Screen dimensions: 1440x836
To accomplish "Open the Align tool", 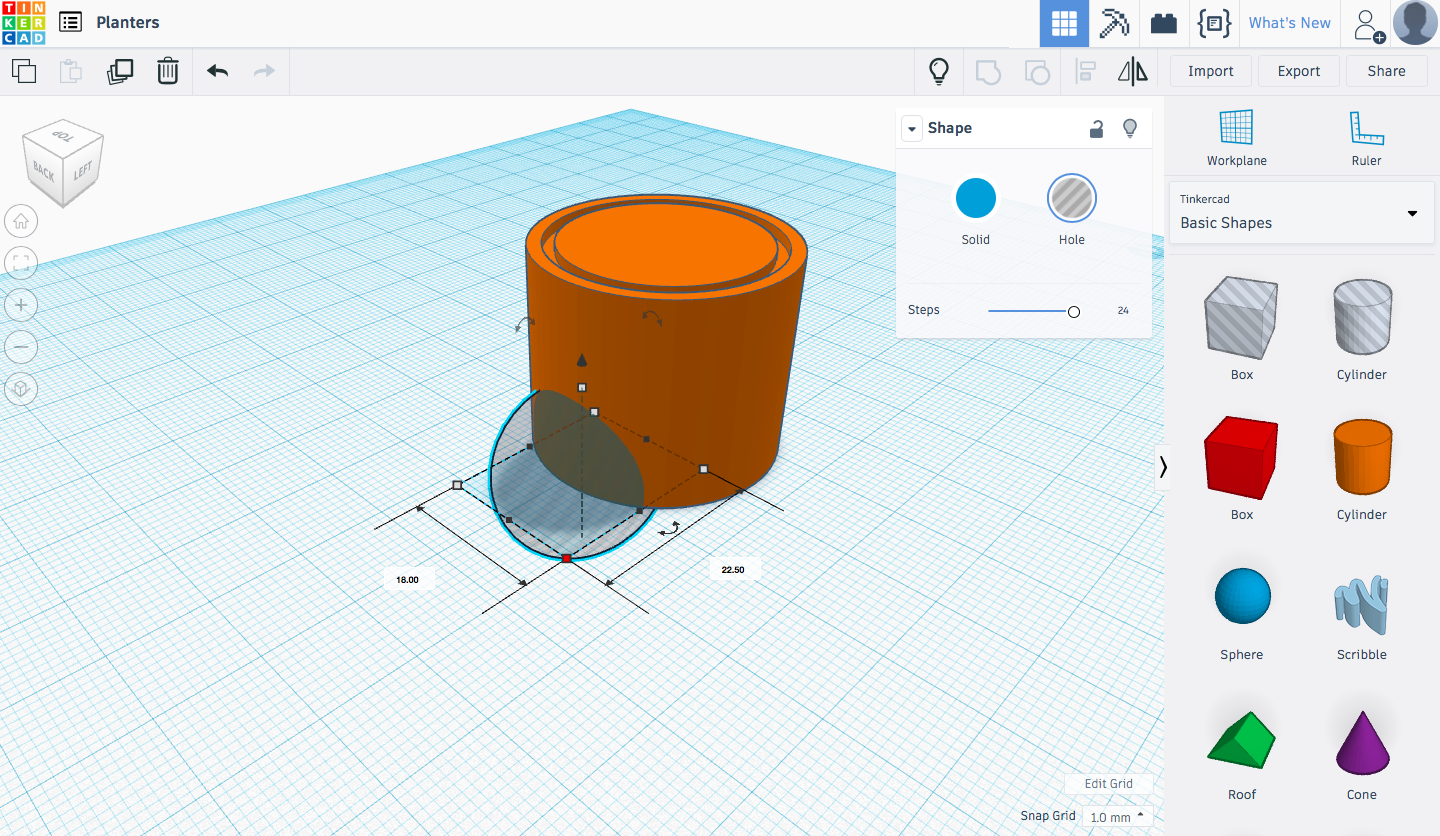I will (1085, 71).
